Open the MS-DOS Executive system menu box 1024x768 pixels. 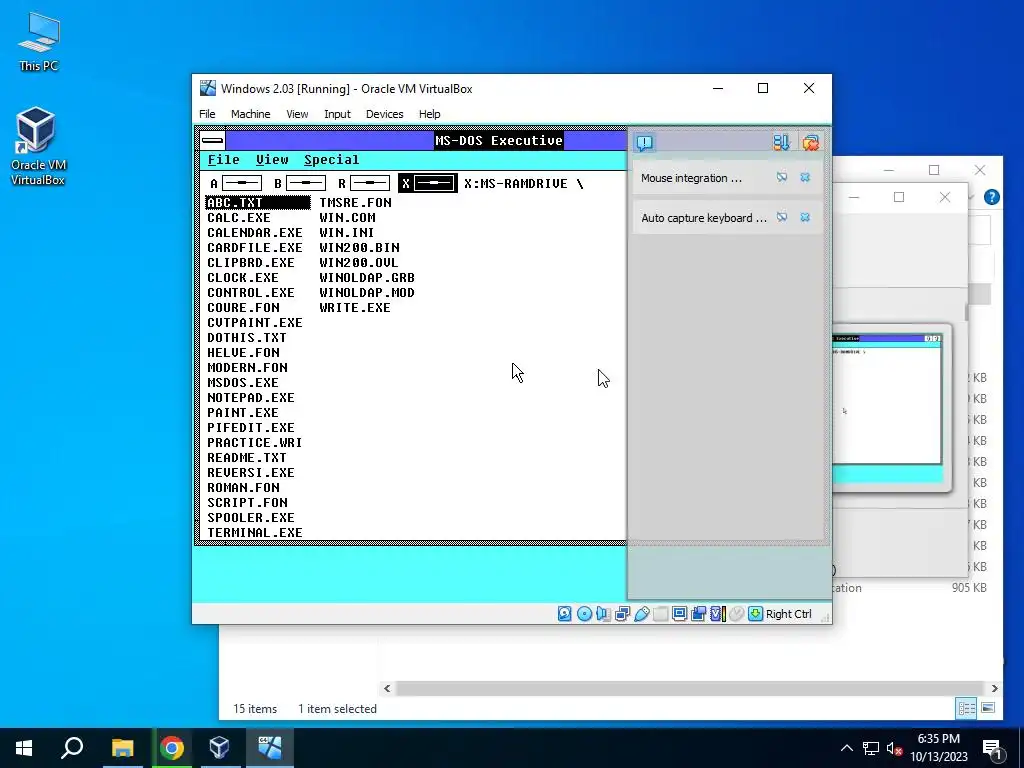(212, 140)
